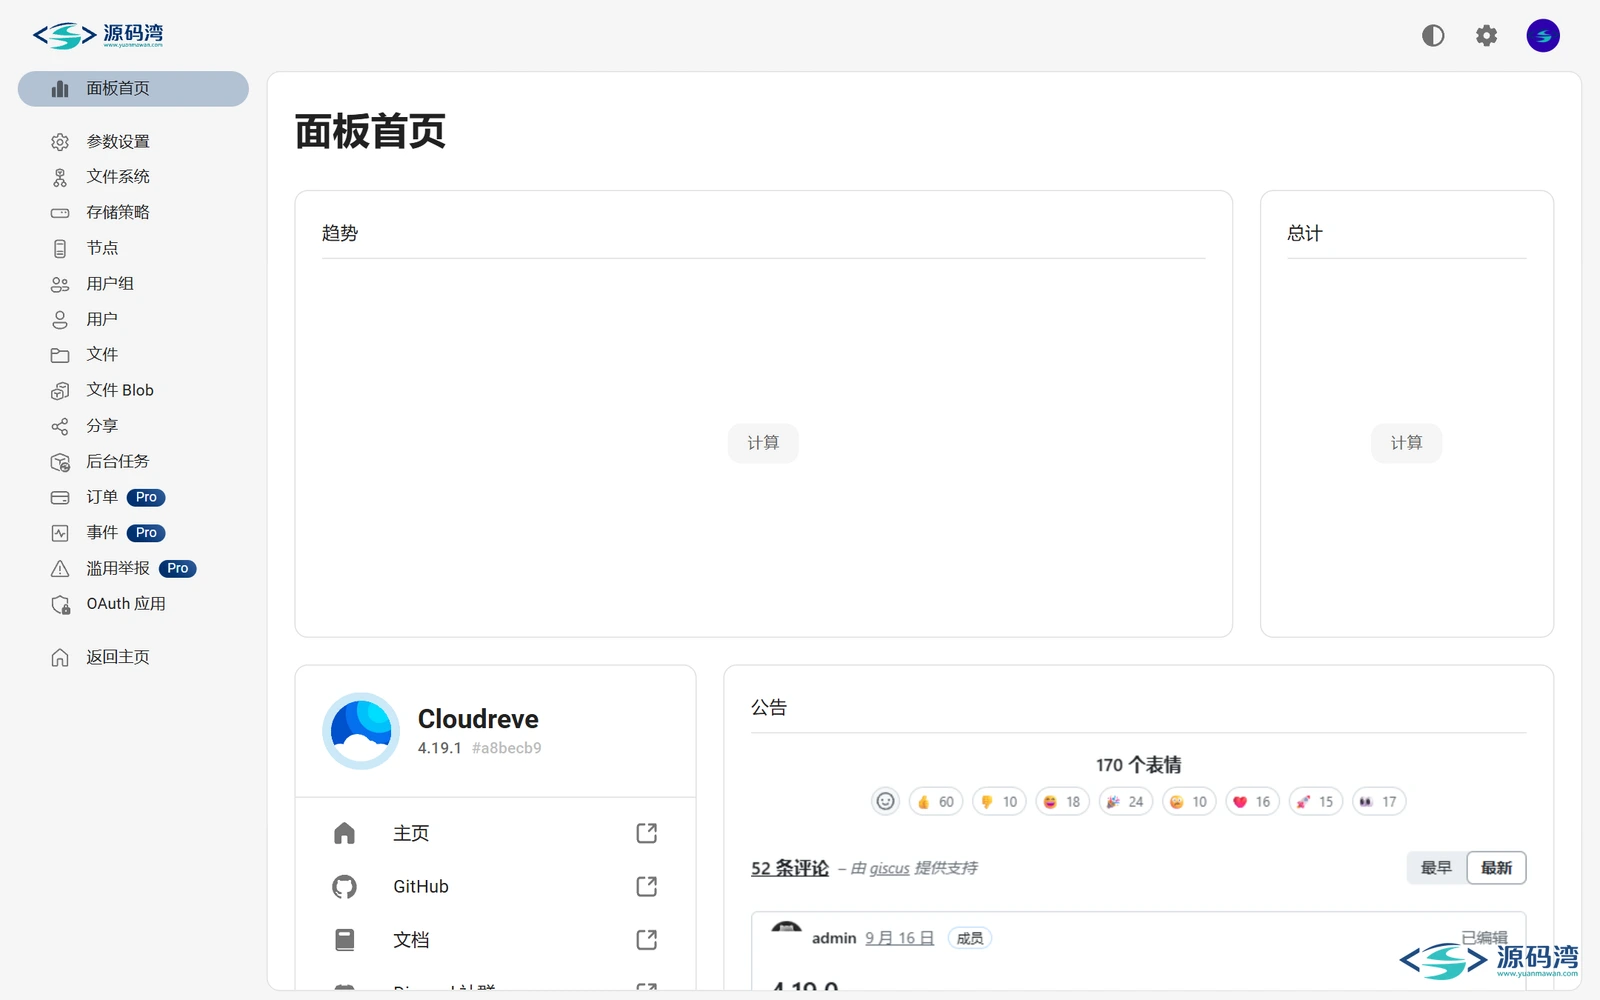This screenshot has height=1000, width=1600.
Task: Select 面板首页 in sidebar
Action: 133,88
